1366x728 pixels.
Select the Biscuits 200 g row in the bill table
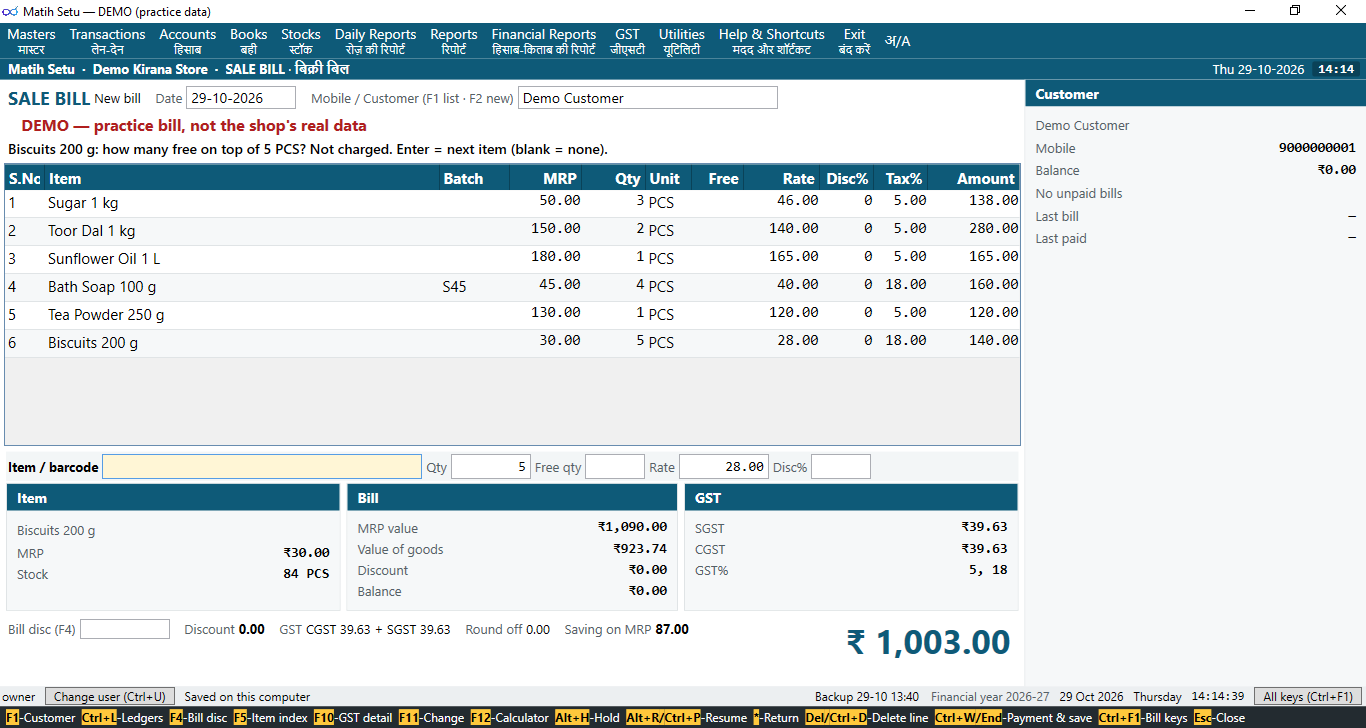(512, 343)
